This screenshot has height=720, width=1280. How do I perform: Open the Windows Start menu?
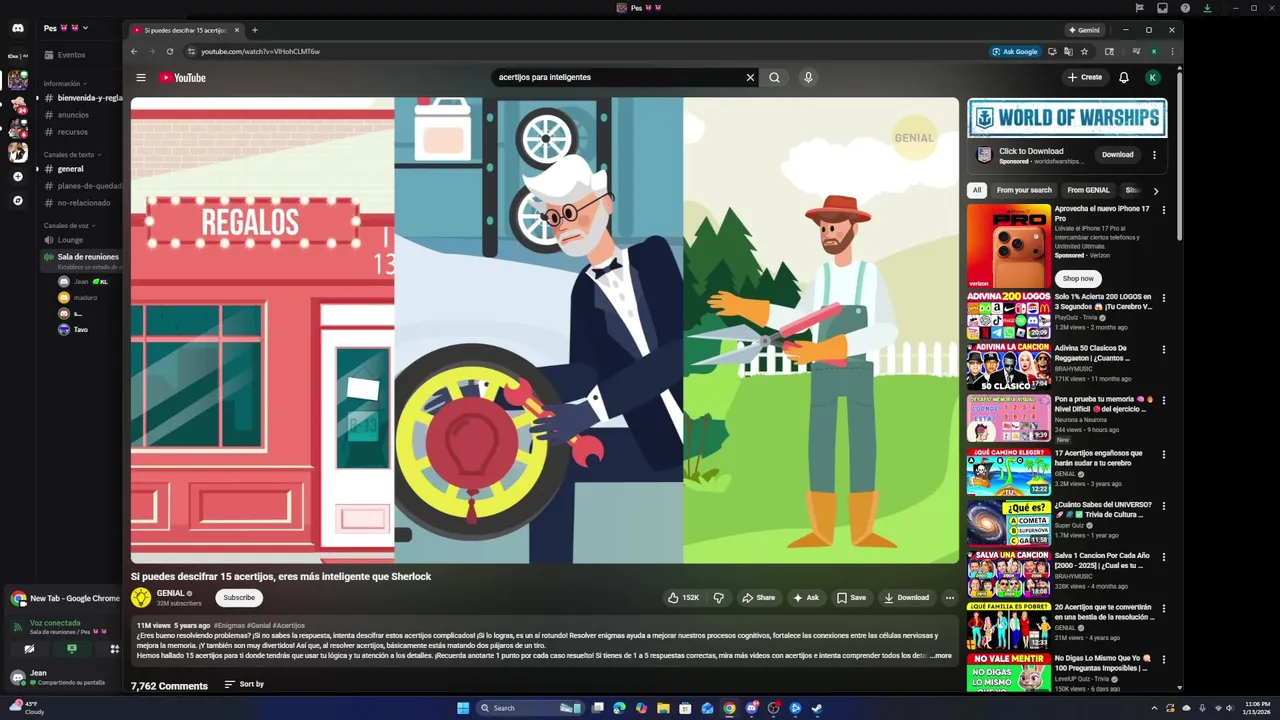coord(463,708)
